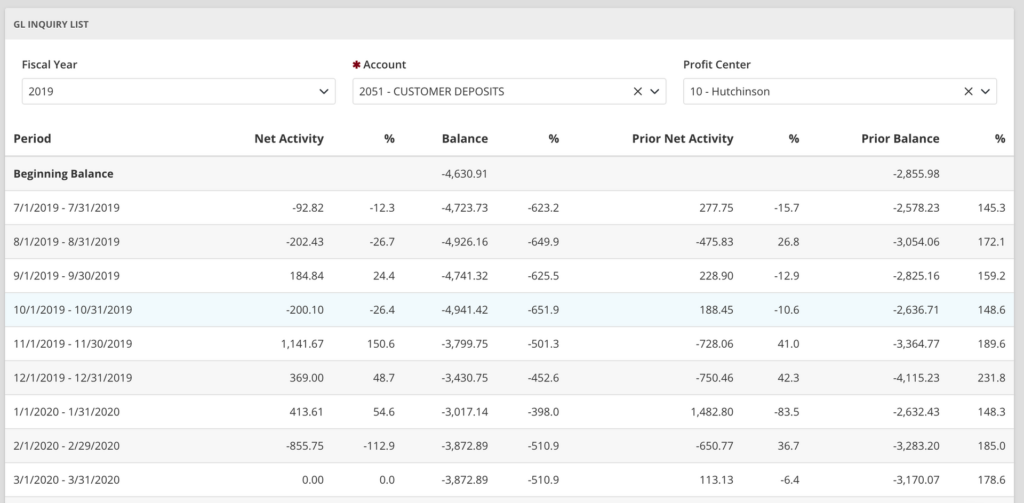Viewport: 1024px width, 503px height.
Task: Click the Period column header
Action: (x=33, y=139)
